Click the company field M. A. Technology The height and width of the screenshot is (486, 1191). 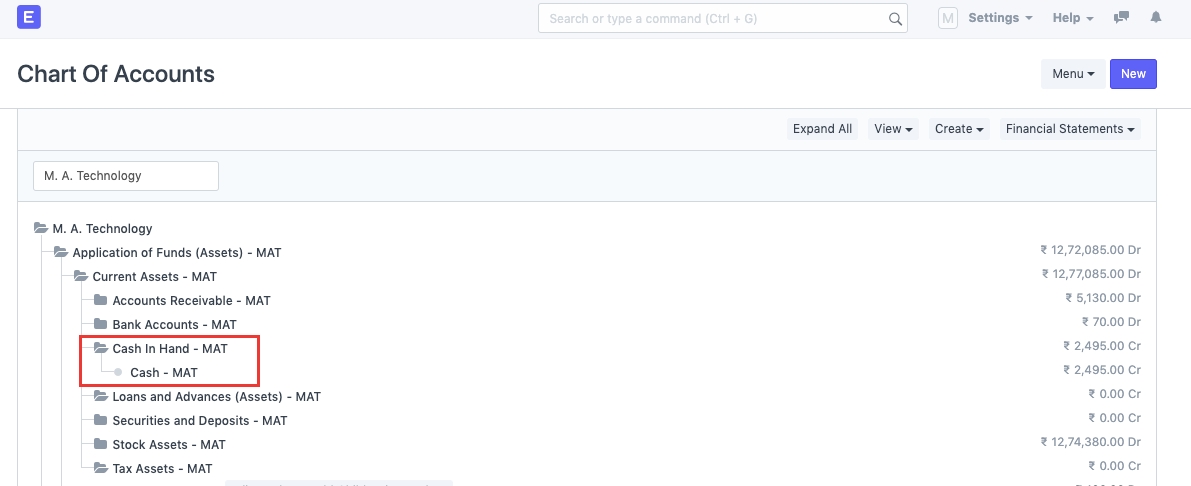click(126, 176)
